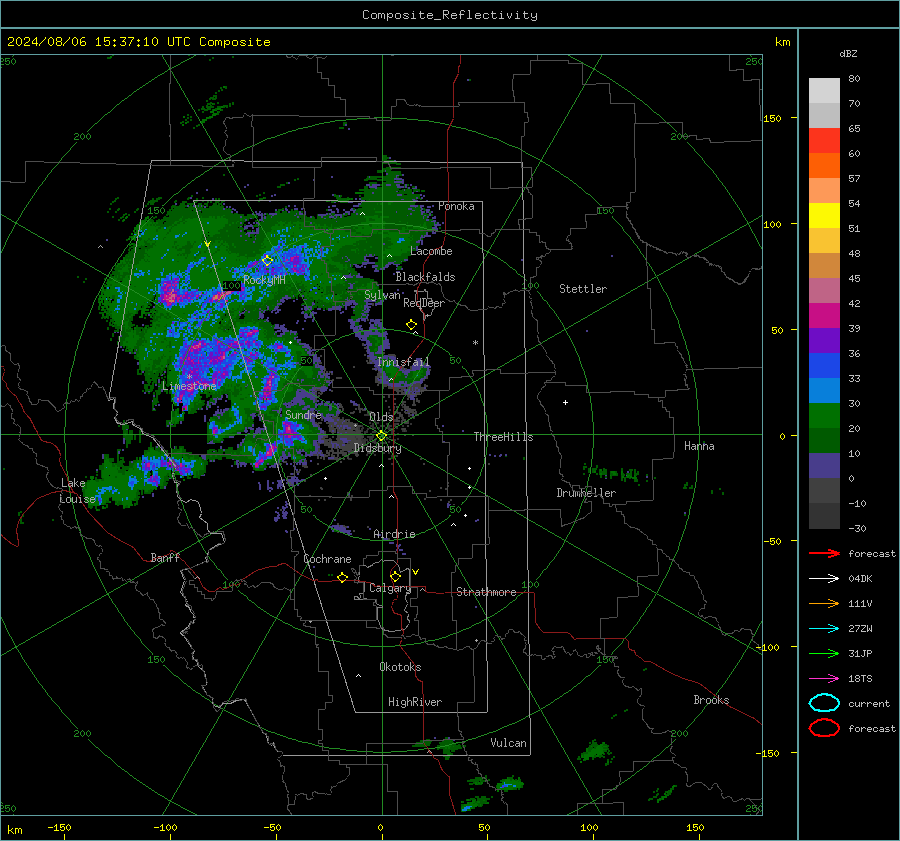Click the Vulcan city label
This screenshot has height=841, width=900.
pos(508,743)
